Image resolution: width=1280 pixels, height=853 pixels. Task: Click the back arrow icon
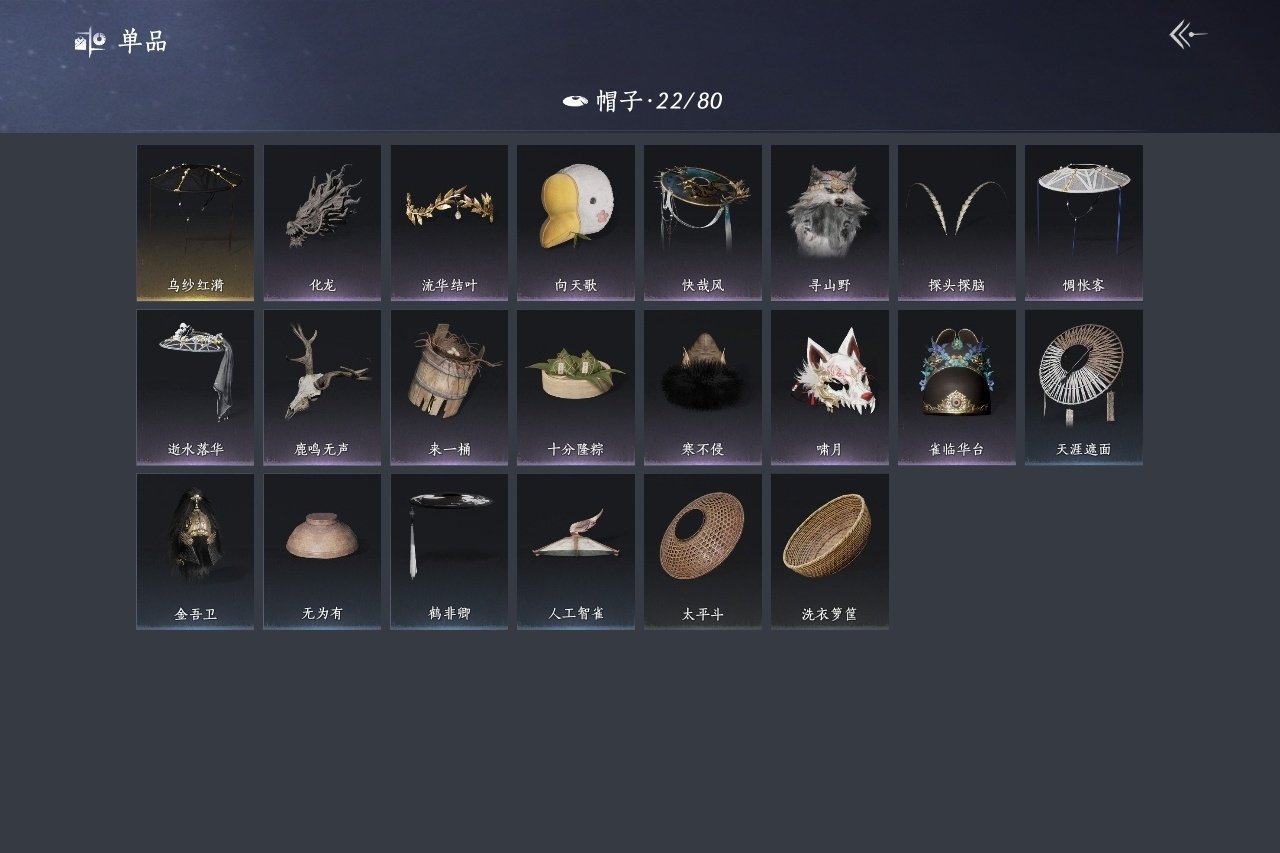click(1187, 35)
